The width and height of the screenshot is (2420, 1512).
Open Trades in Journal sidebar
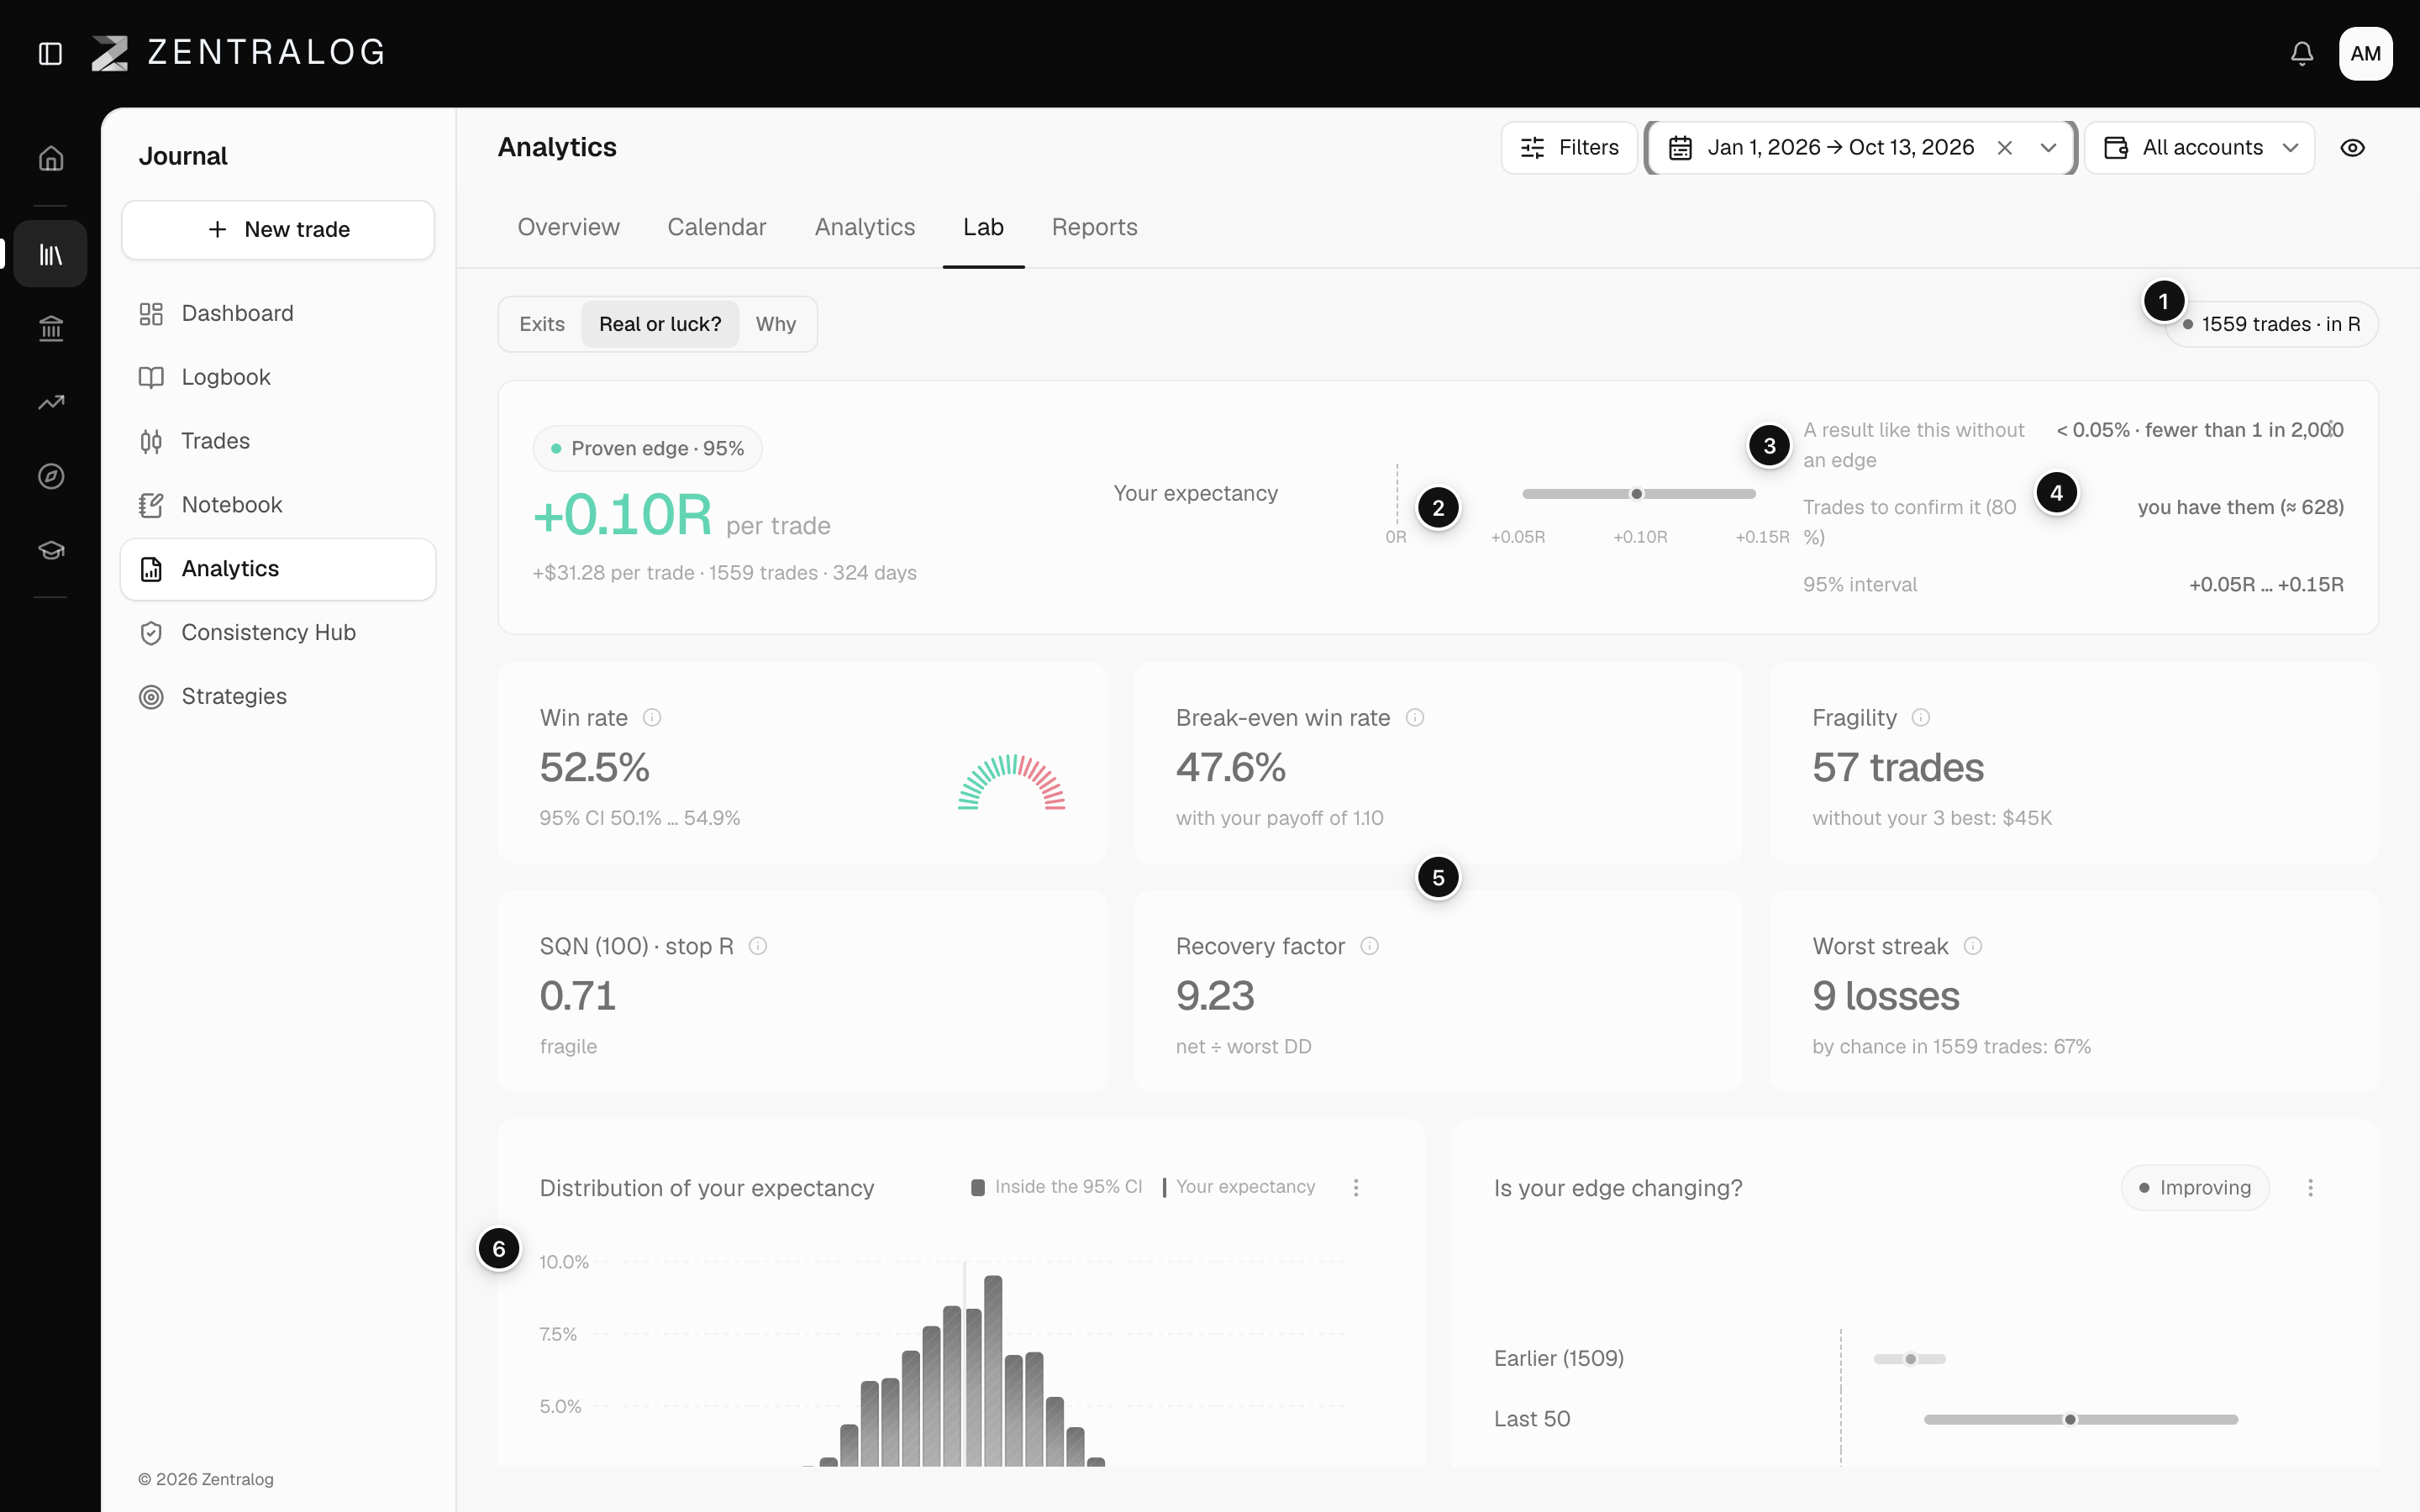coord(278,441)
